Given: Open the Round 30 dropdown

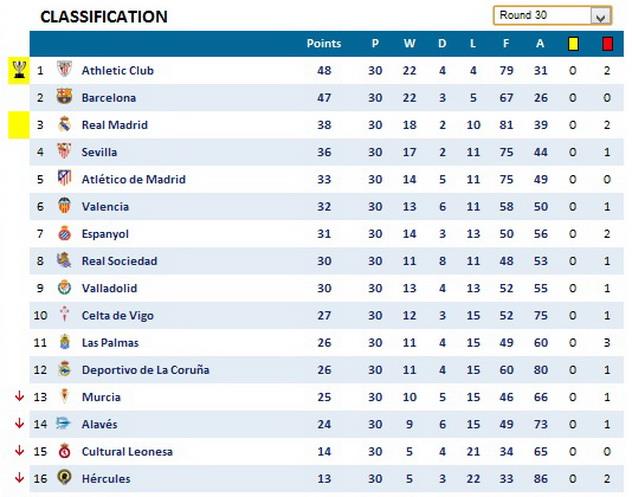Looking at the screenshot, I should point(600,16).
